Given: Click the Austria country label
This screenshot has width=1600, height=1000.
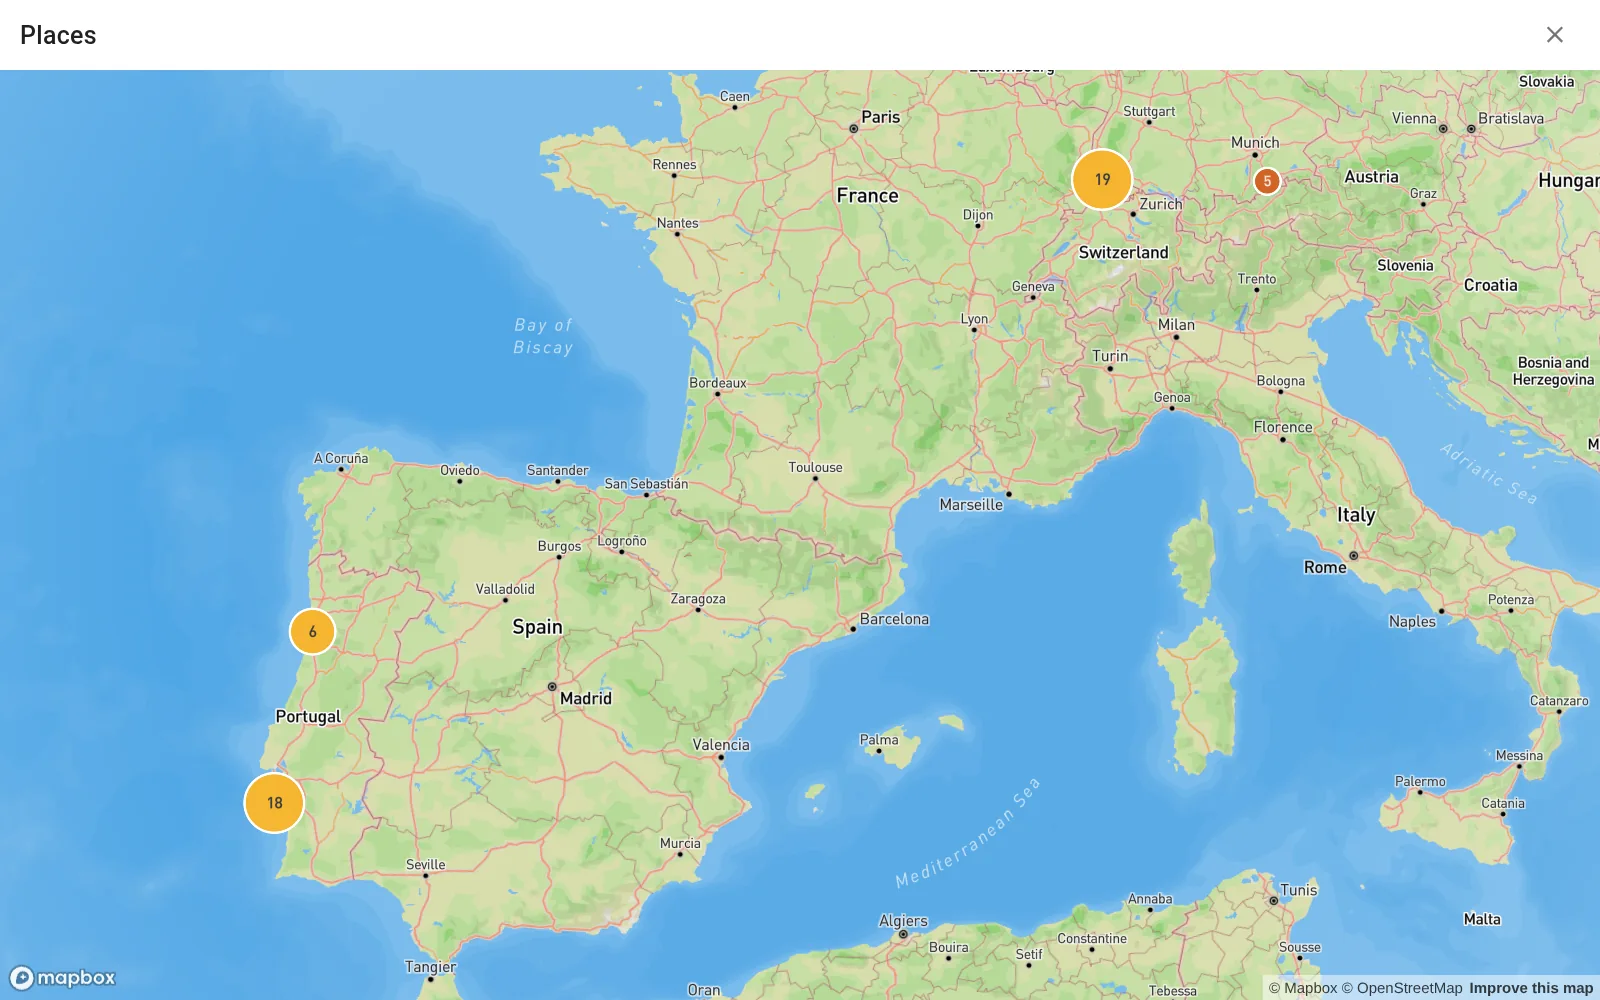Looking at the screenshot, I should (x=1371, y=177).
